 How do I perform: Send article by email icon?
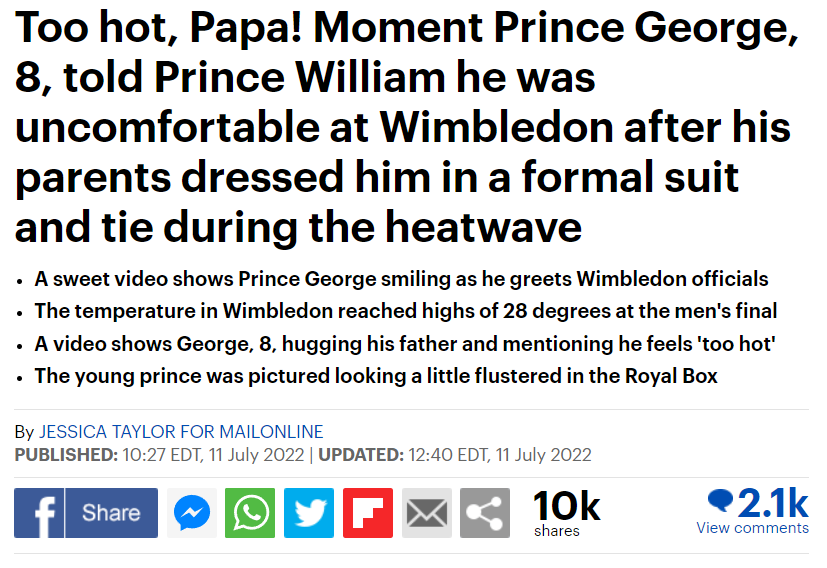(x=427, y=513)
